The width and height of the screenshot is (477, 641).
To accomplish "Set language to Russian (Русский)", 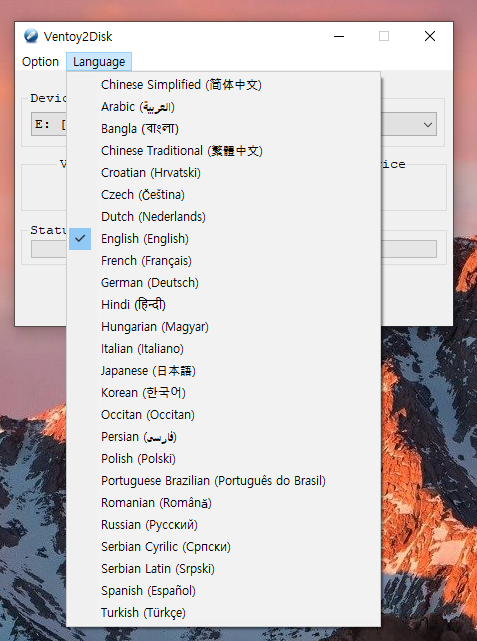I will pyautogui.click(x=224, y=524).
